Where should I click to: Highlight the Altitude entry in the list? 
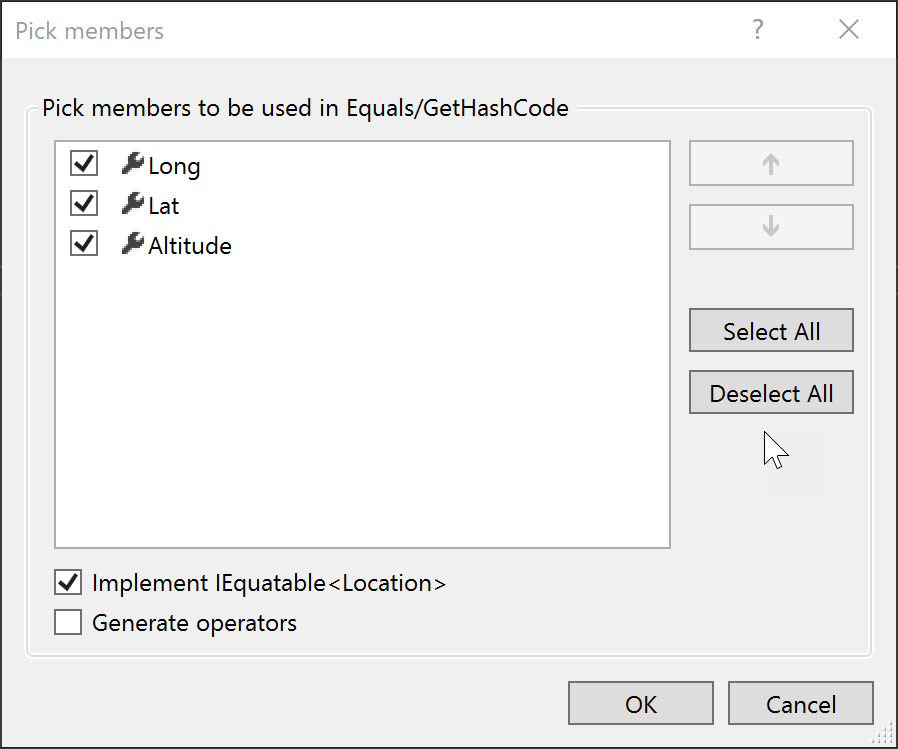click(192, 245)
